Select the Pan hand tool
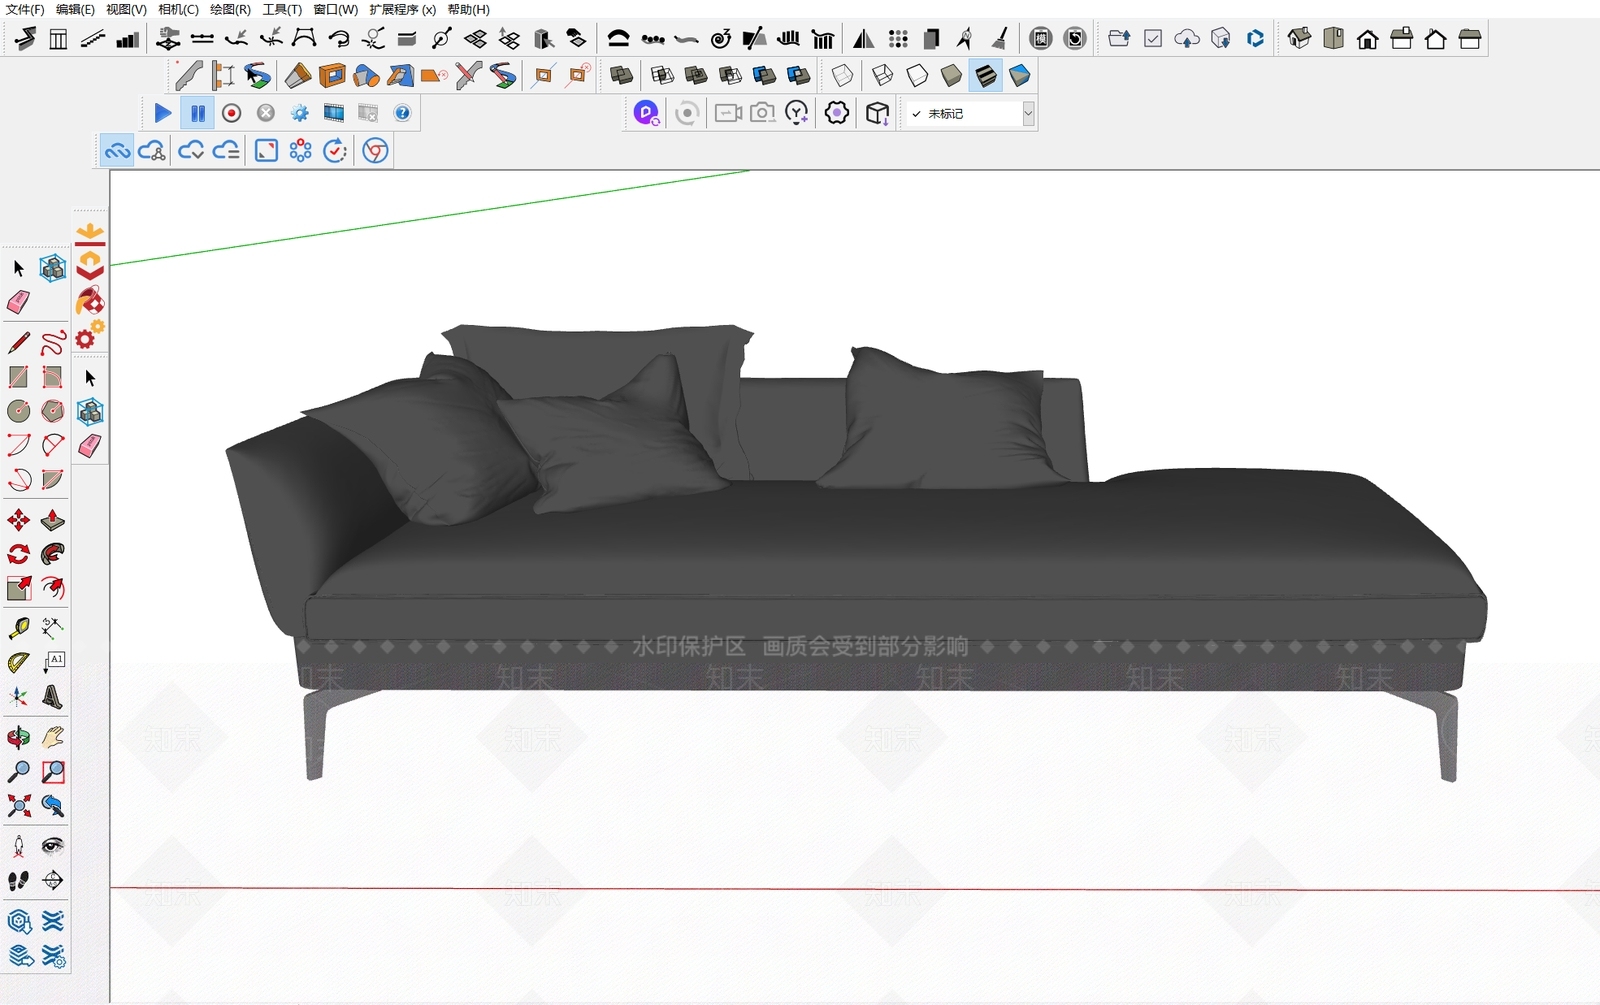 53,738
